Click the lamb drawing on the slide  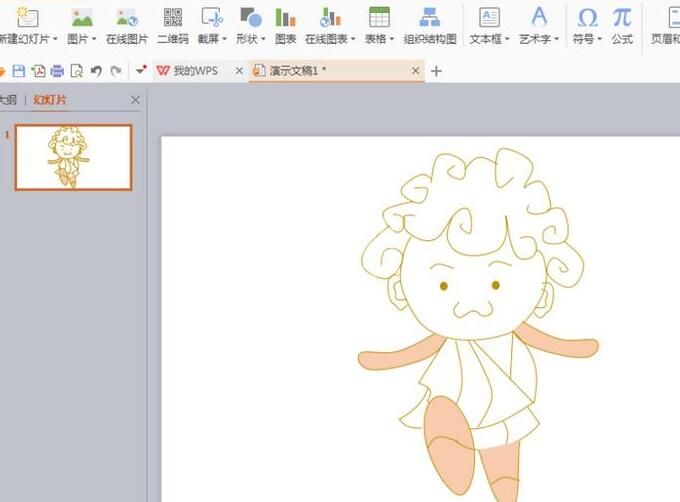[x=478, y=324]
